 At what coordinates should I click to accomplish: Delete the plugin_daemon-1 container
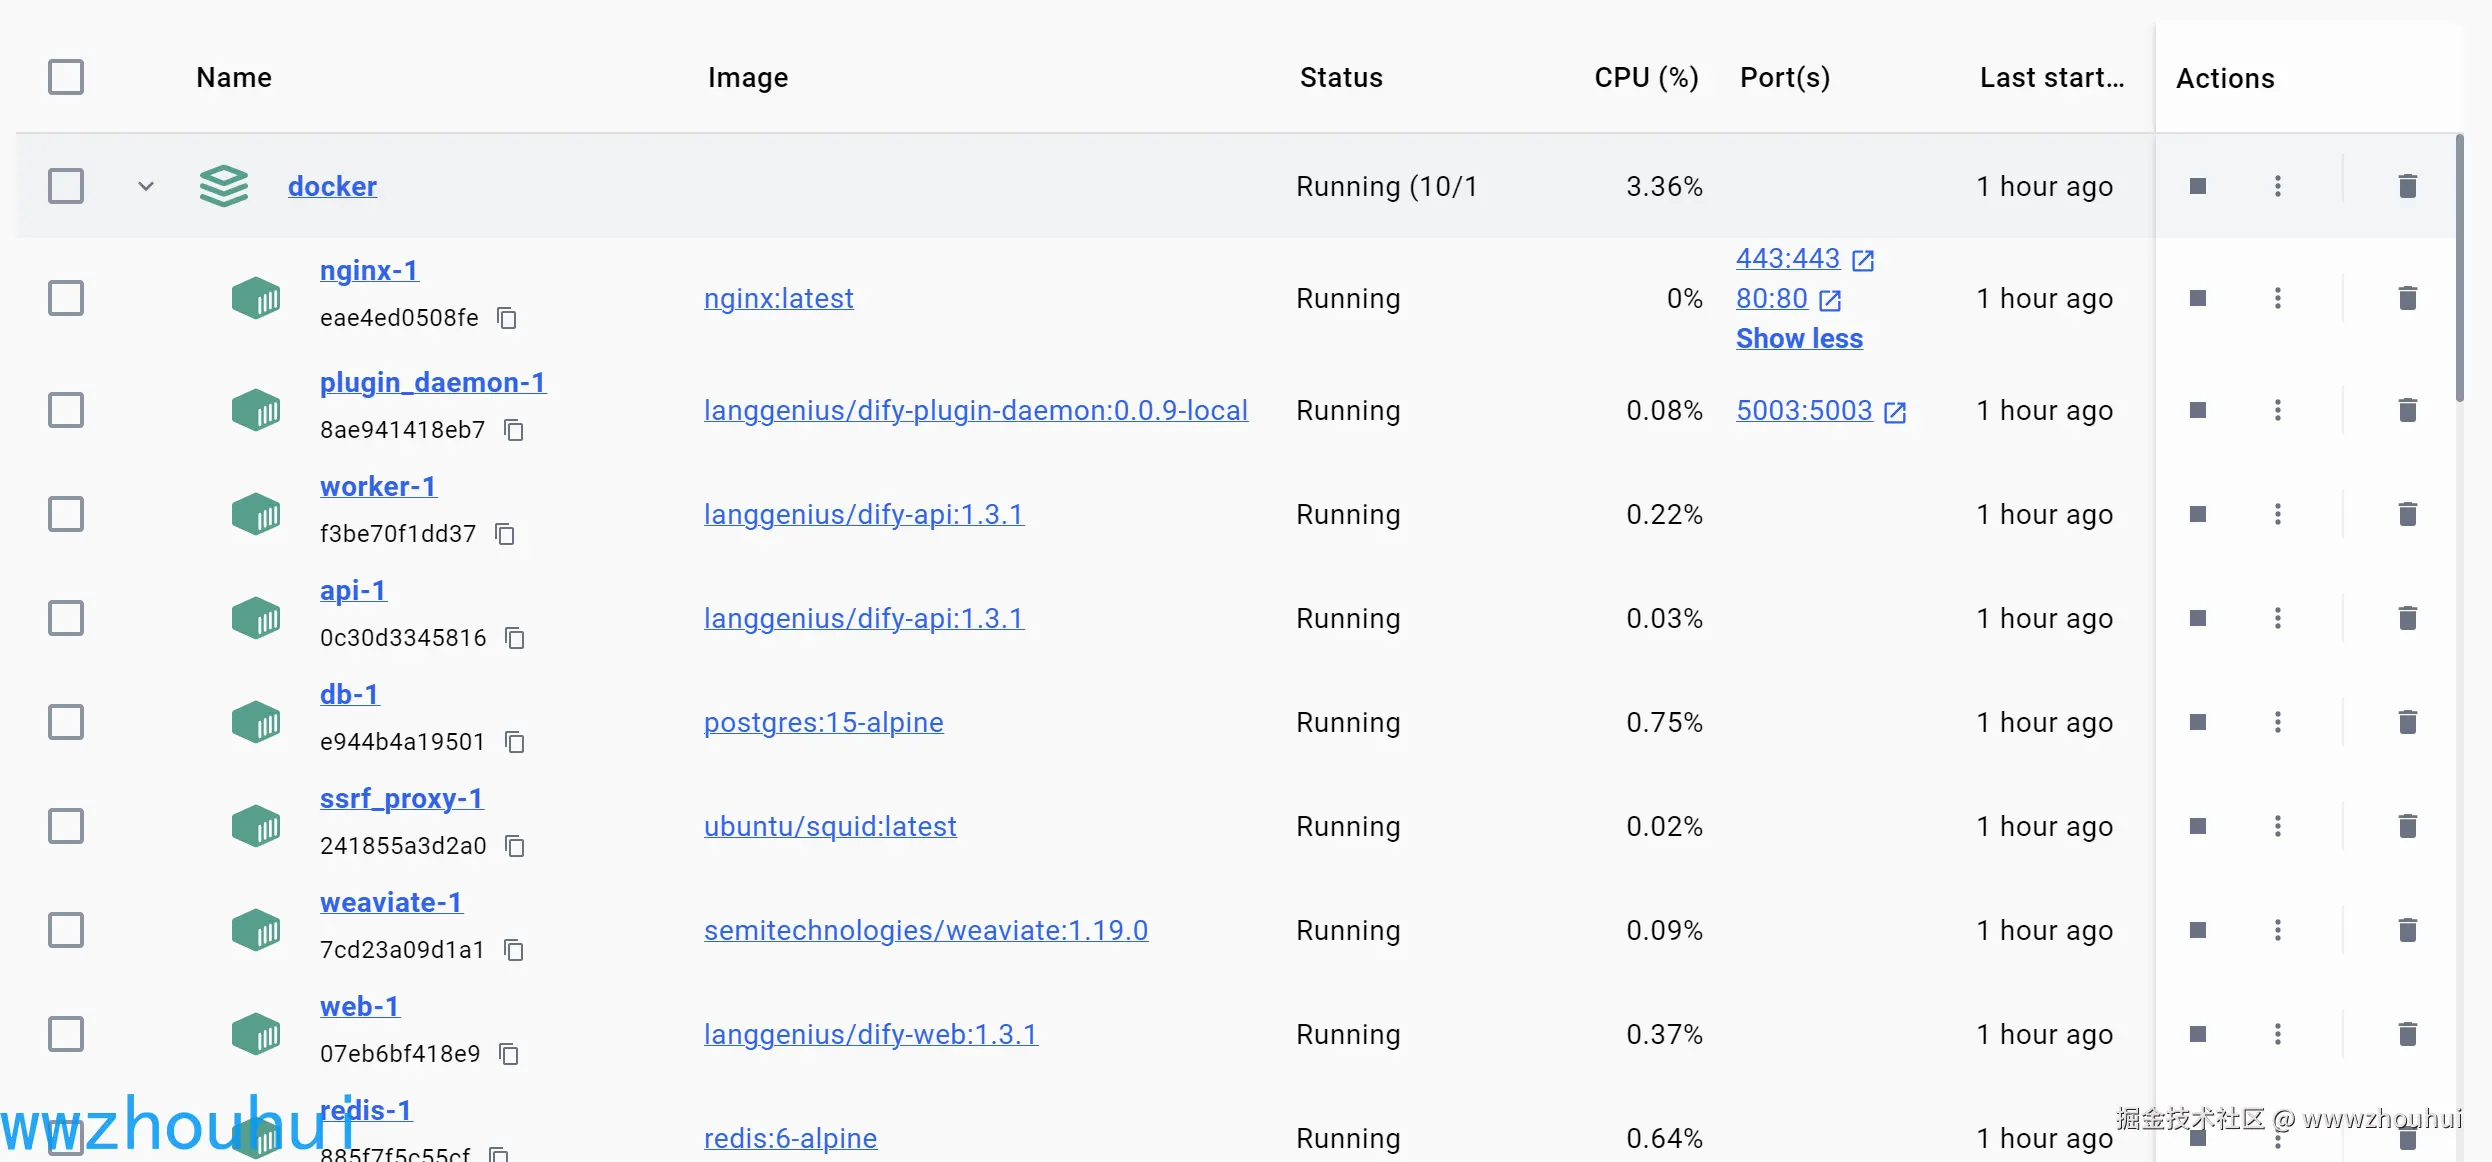click(x=2407, y=410)
